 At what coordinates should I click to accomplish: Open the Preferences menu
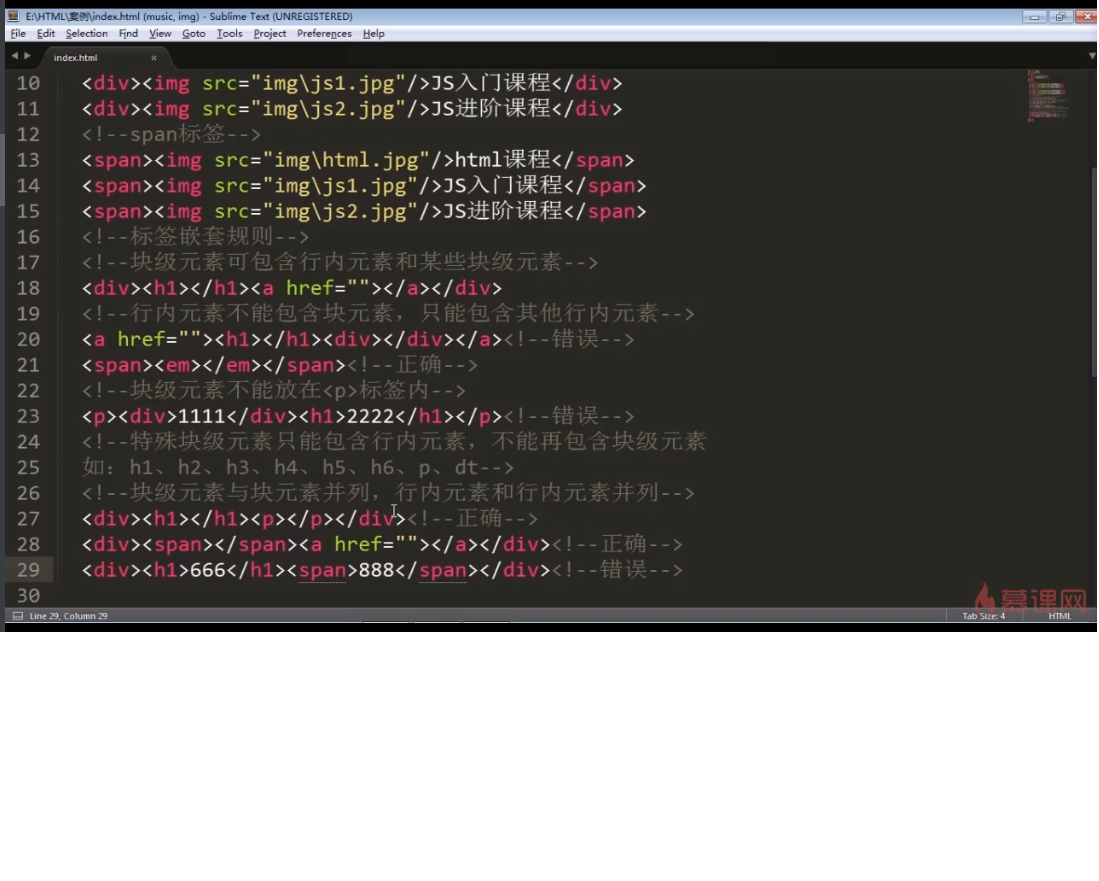(324, 34)
